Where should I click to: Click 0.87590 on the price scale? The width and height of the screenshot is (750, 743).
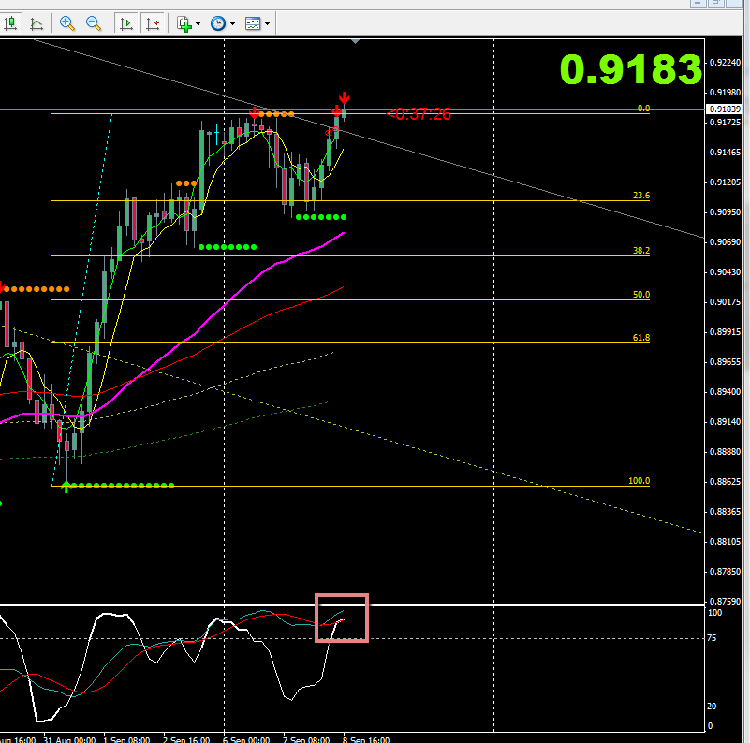tap(725, 601)
